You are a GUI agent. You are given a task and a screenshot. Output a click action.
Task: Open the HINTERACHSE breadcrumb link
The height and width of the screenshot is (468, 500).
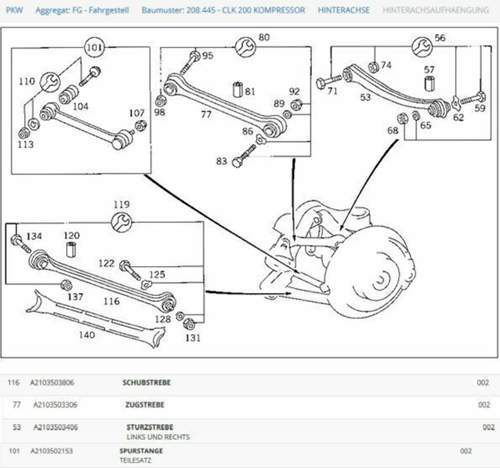(344, 10)
